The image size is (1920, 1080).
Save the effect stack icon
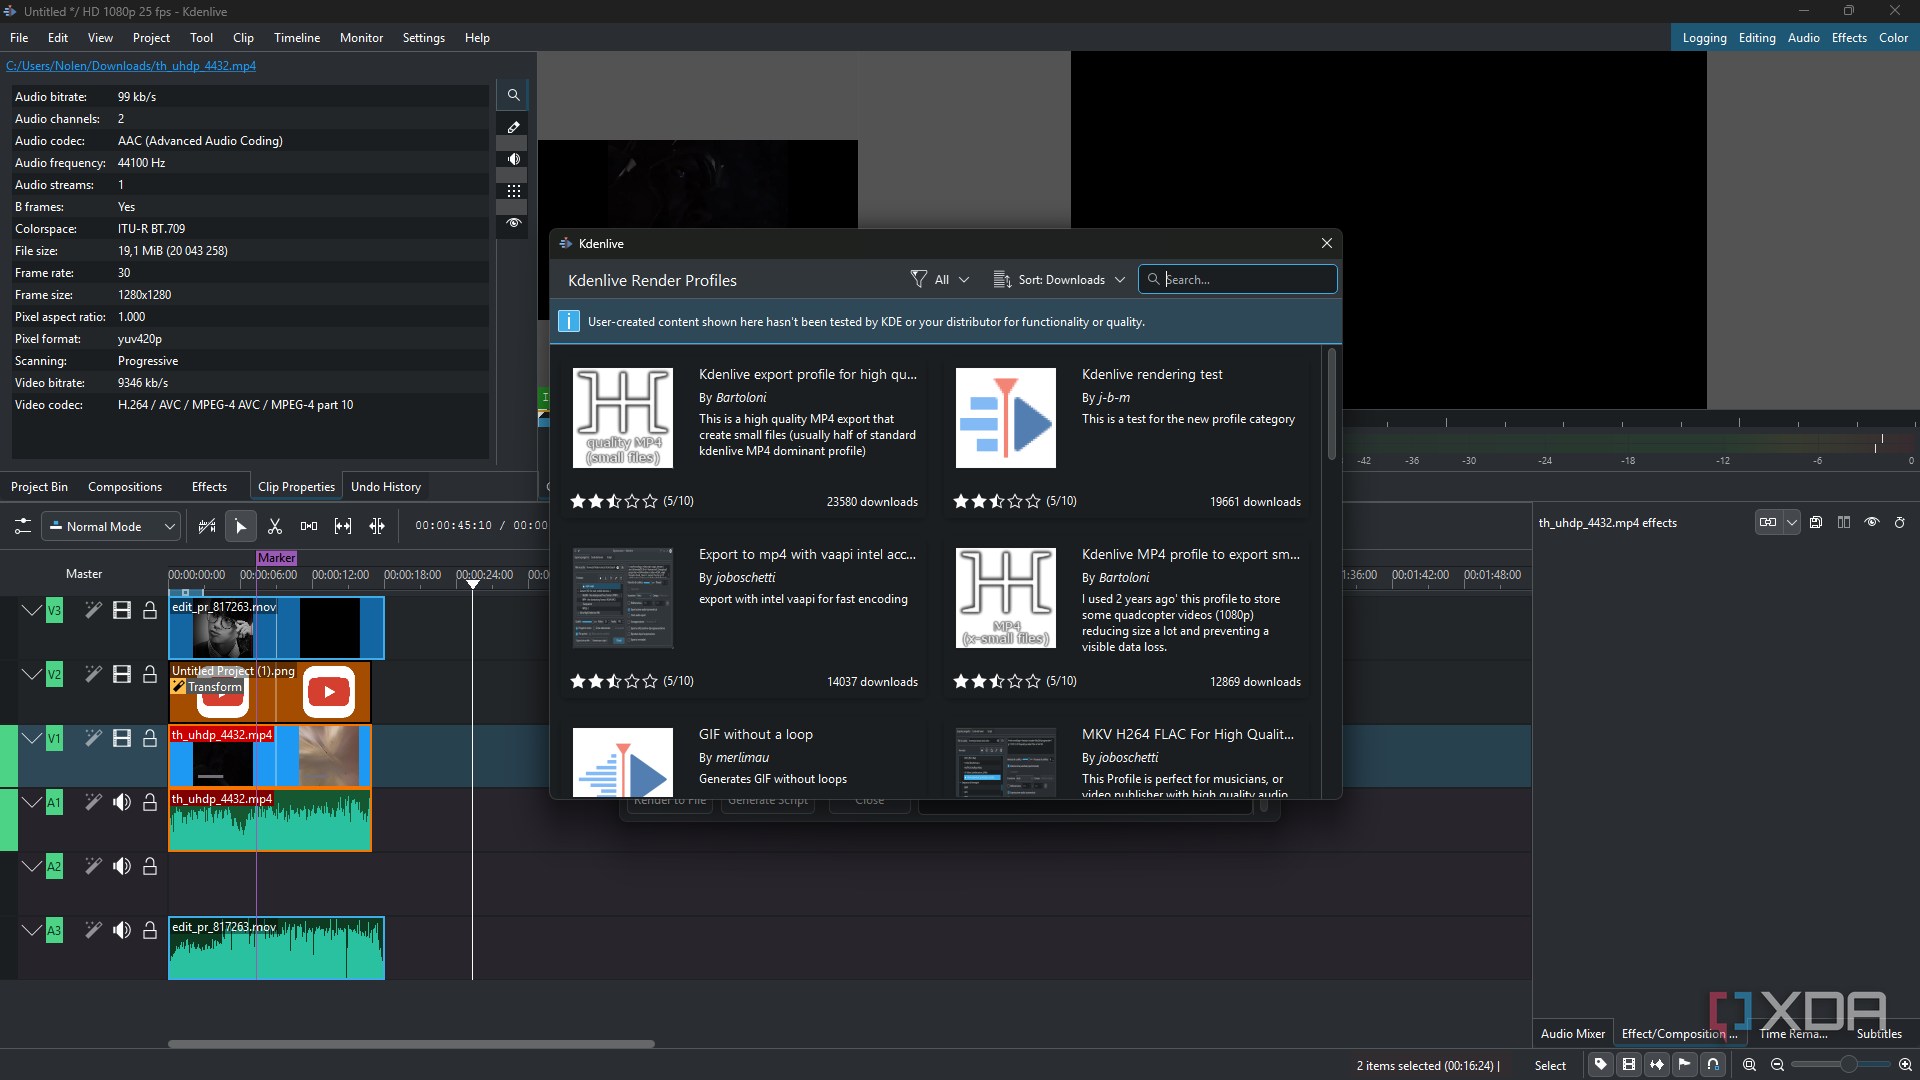(x=1816, y=522)
